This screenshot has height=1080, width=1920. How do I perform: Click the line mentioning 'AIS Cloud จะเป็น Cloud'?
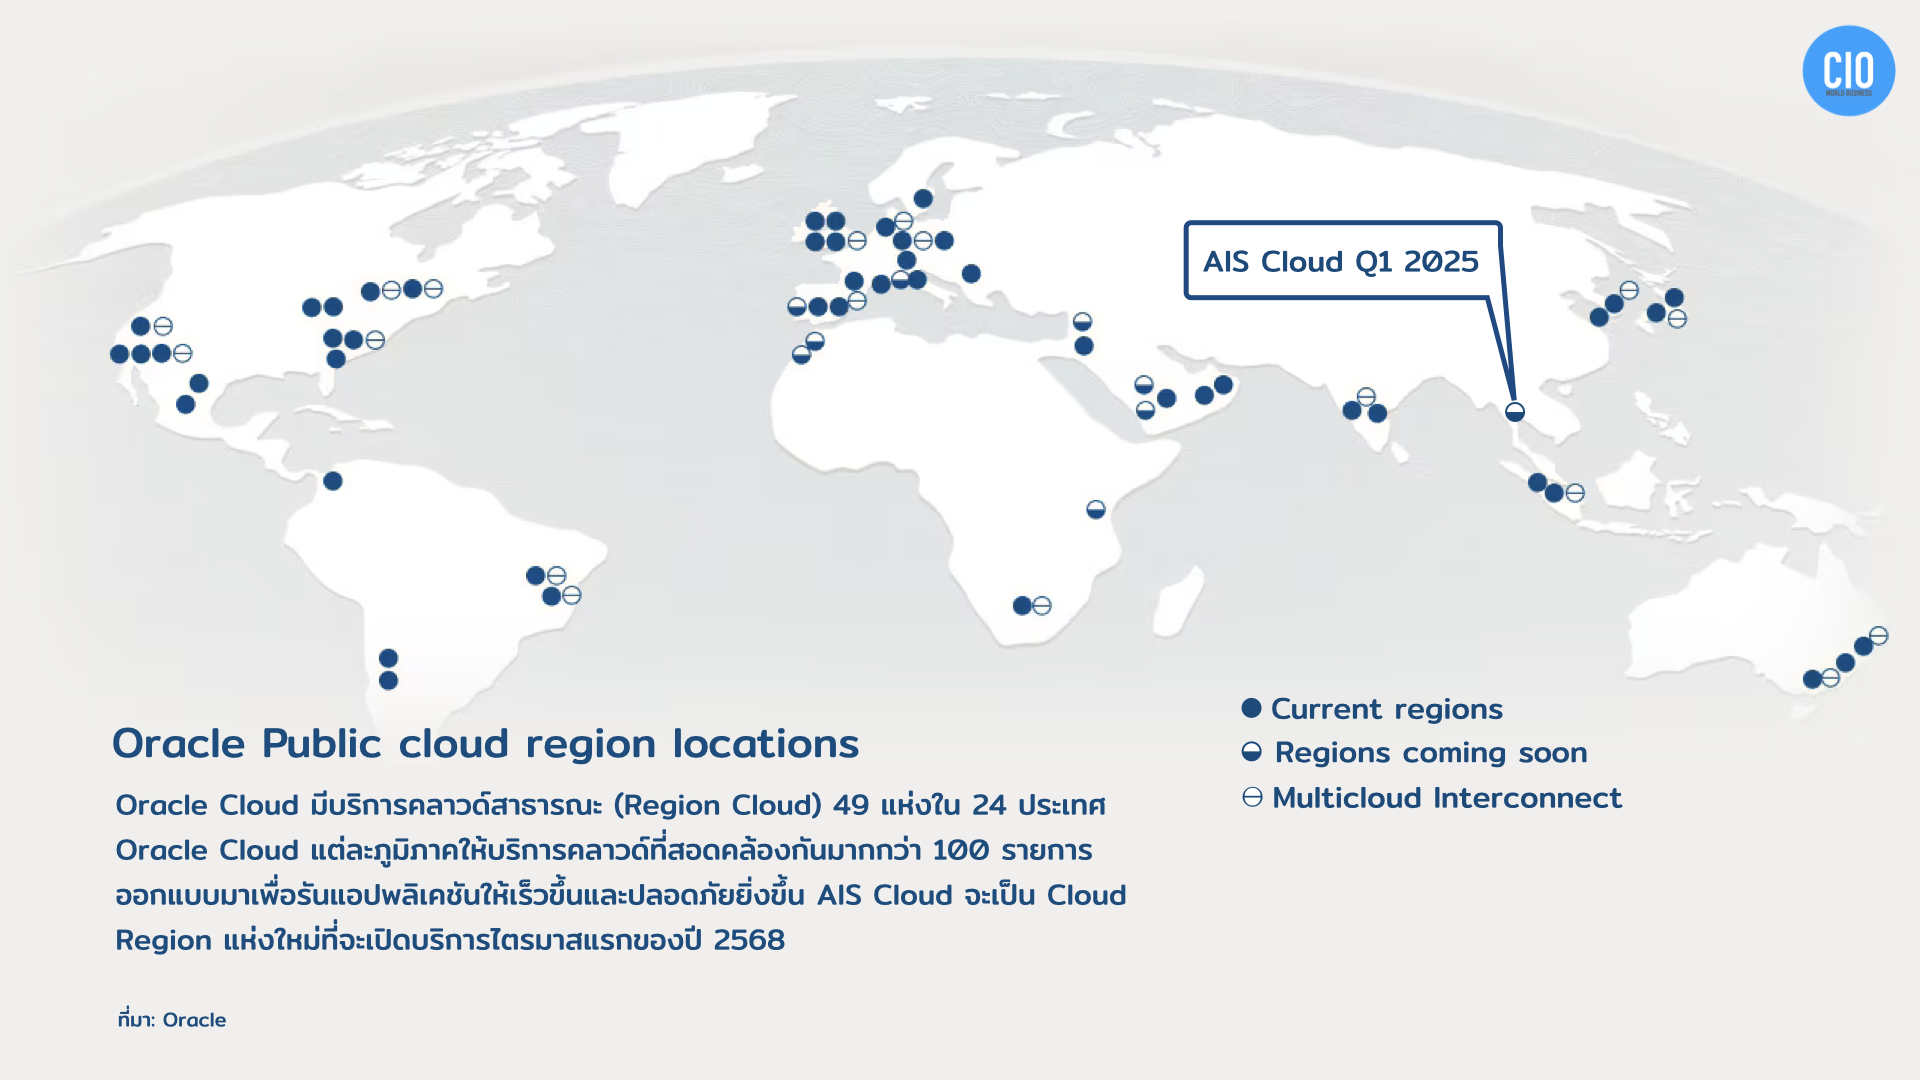(x=621, y=895)
